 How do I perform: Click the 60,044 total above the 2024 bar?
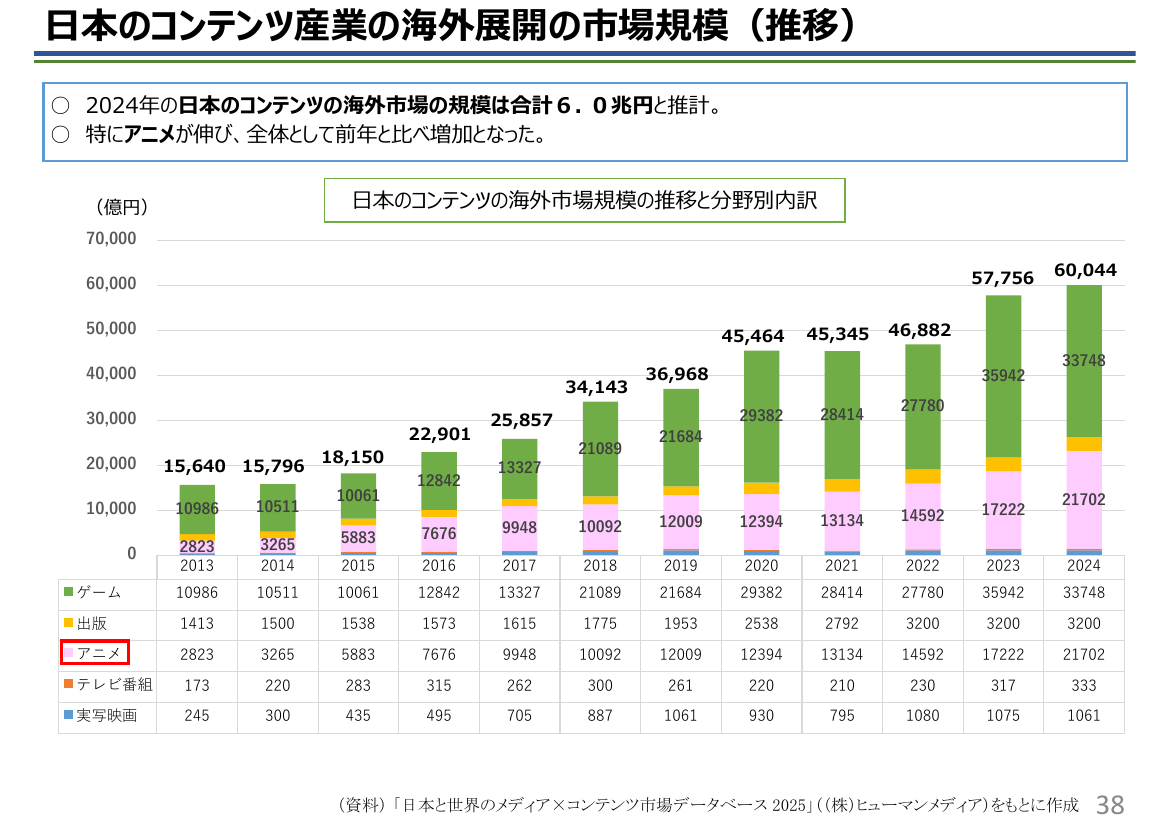[x=1085, y=270]
